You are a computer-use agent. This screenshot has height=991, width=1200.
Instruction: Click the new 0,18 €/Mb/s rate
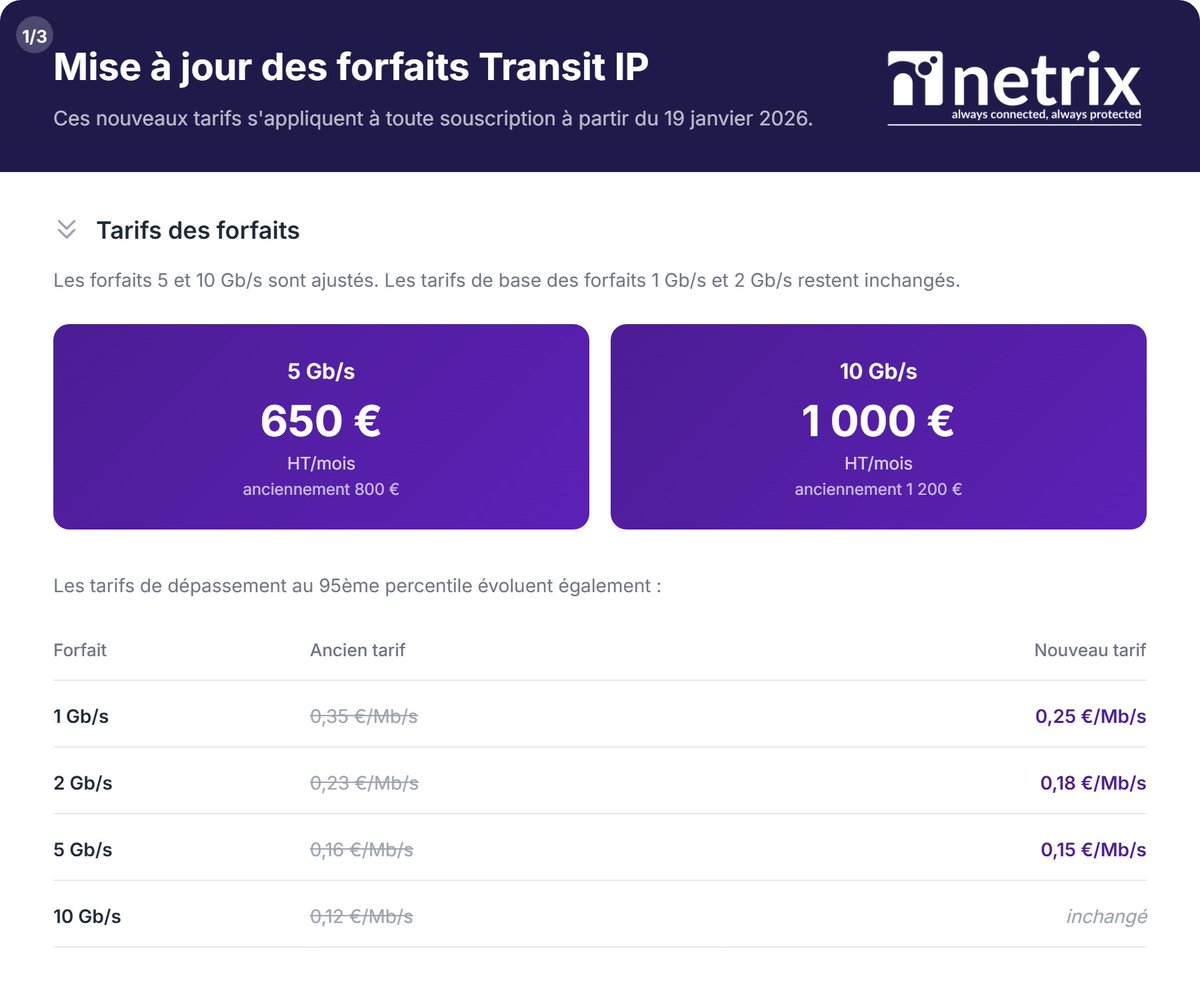click(x=1093, y=783)
